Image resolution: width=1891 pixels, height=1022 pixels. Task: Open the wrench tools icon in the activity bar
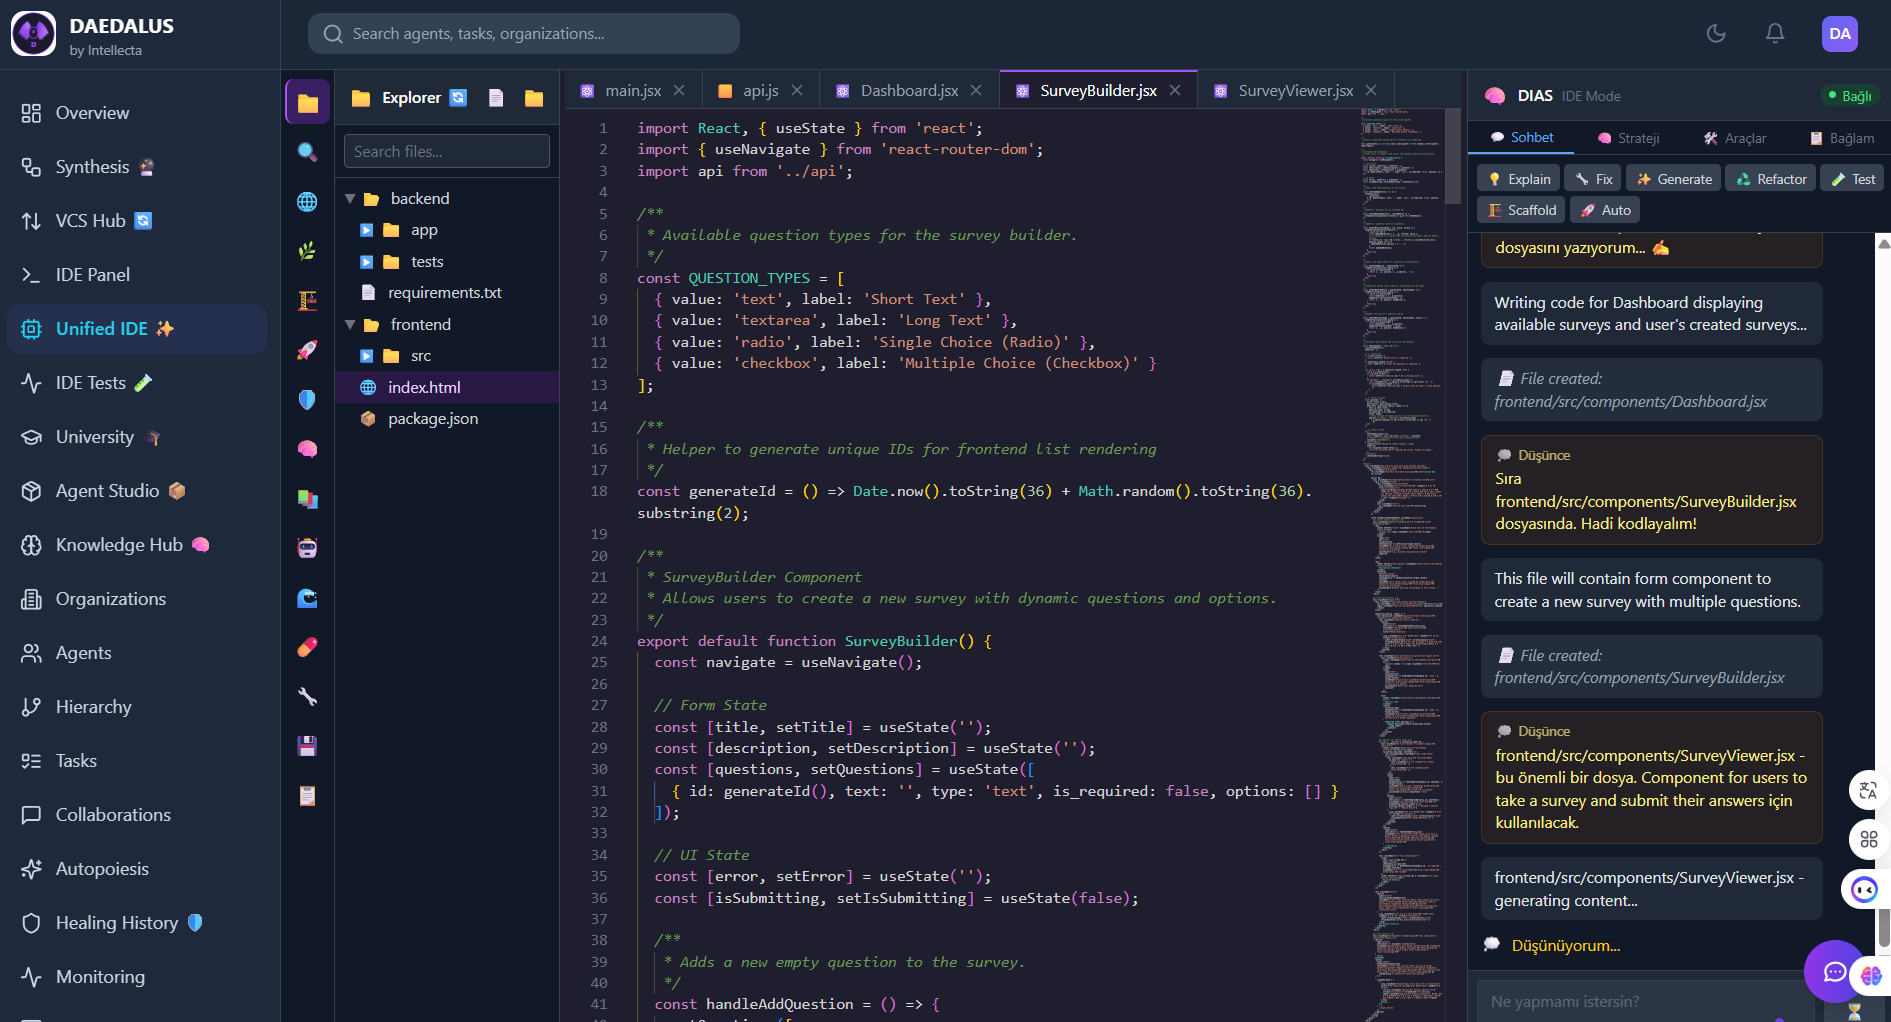[307, 696]
